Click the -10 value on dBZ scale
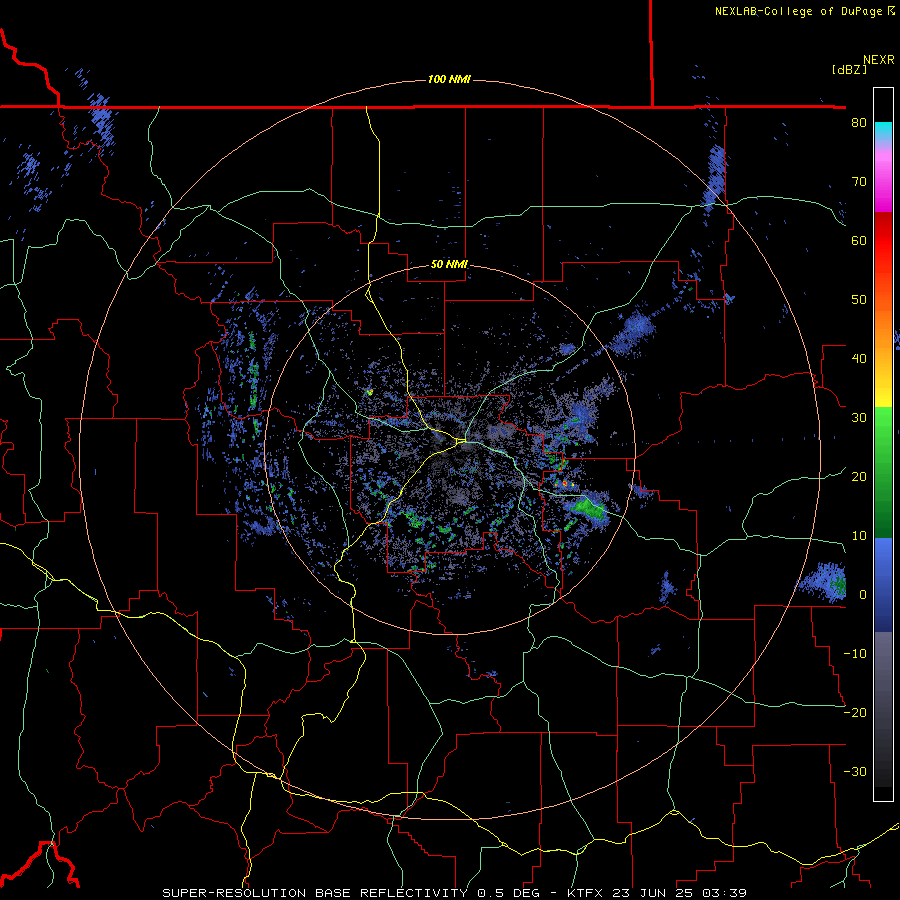 pyautogui.click(x=855, y=654)
